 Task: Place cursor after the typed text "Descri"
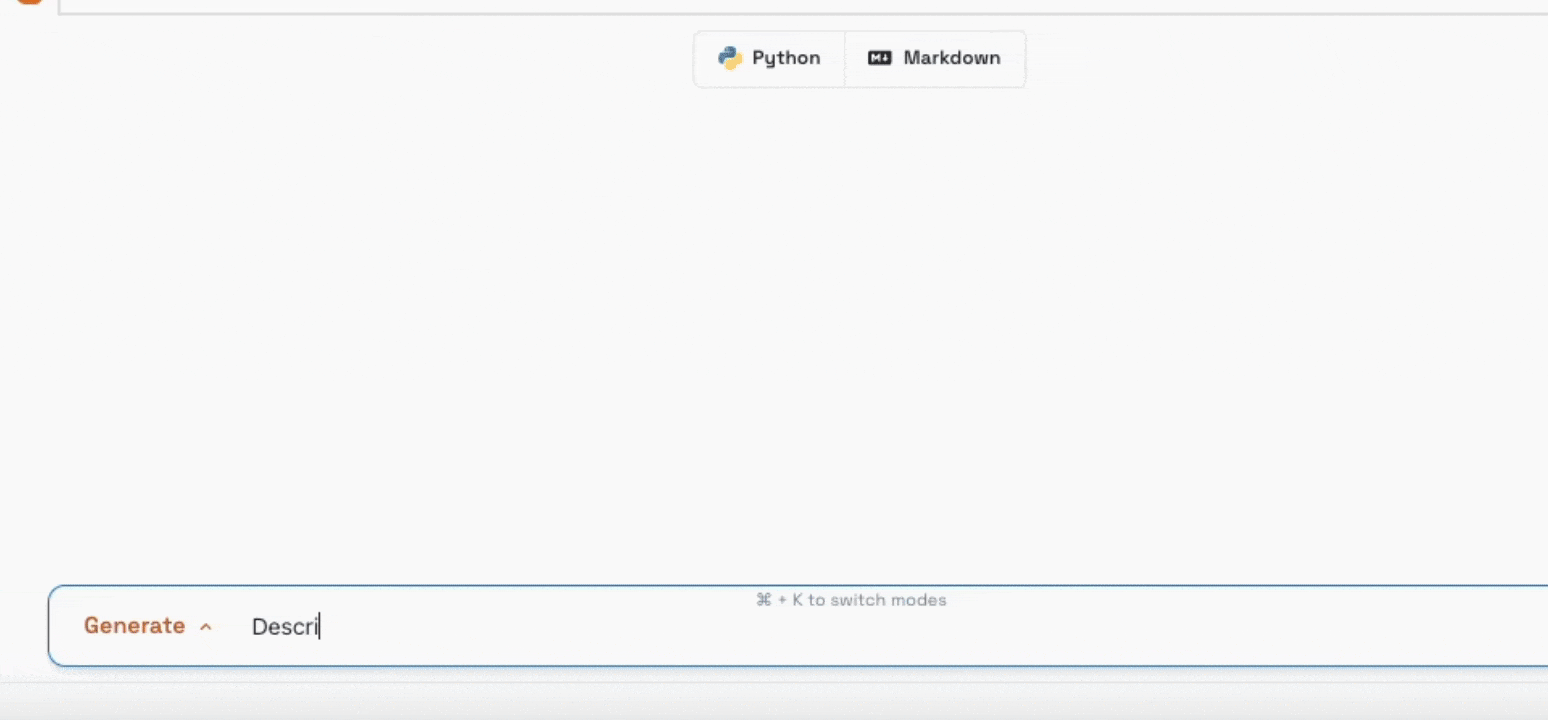(x=320, y=627)
